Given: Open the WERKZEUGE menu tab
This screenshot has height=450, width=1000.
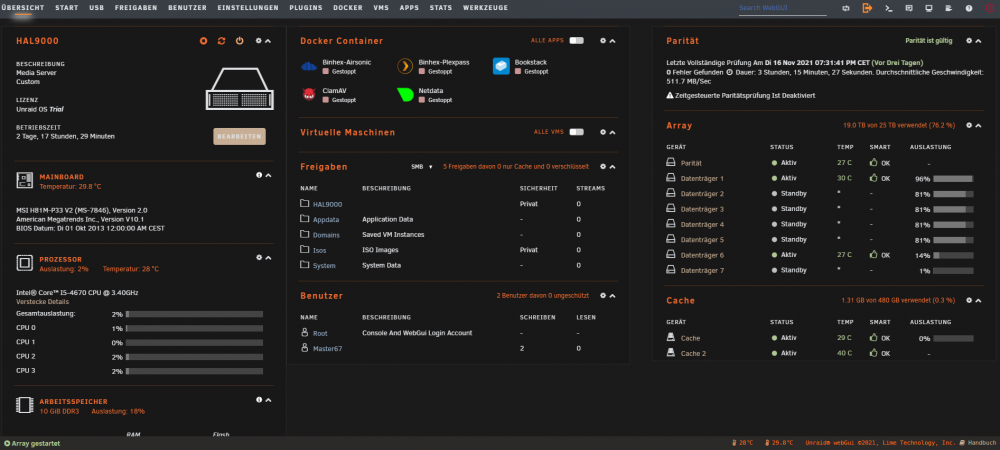Looking at the screenshot, I should pos(485,8).
